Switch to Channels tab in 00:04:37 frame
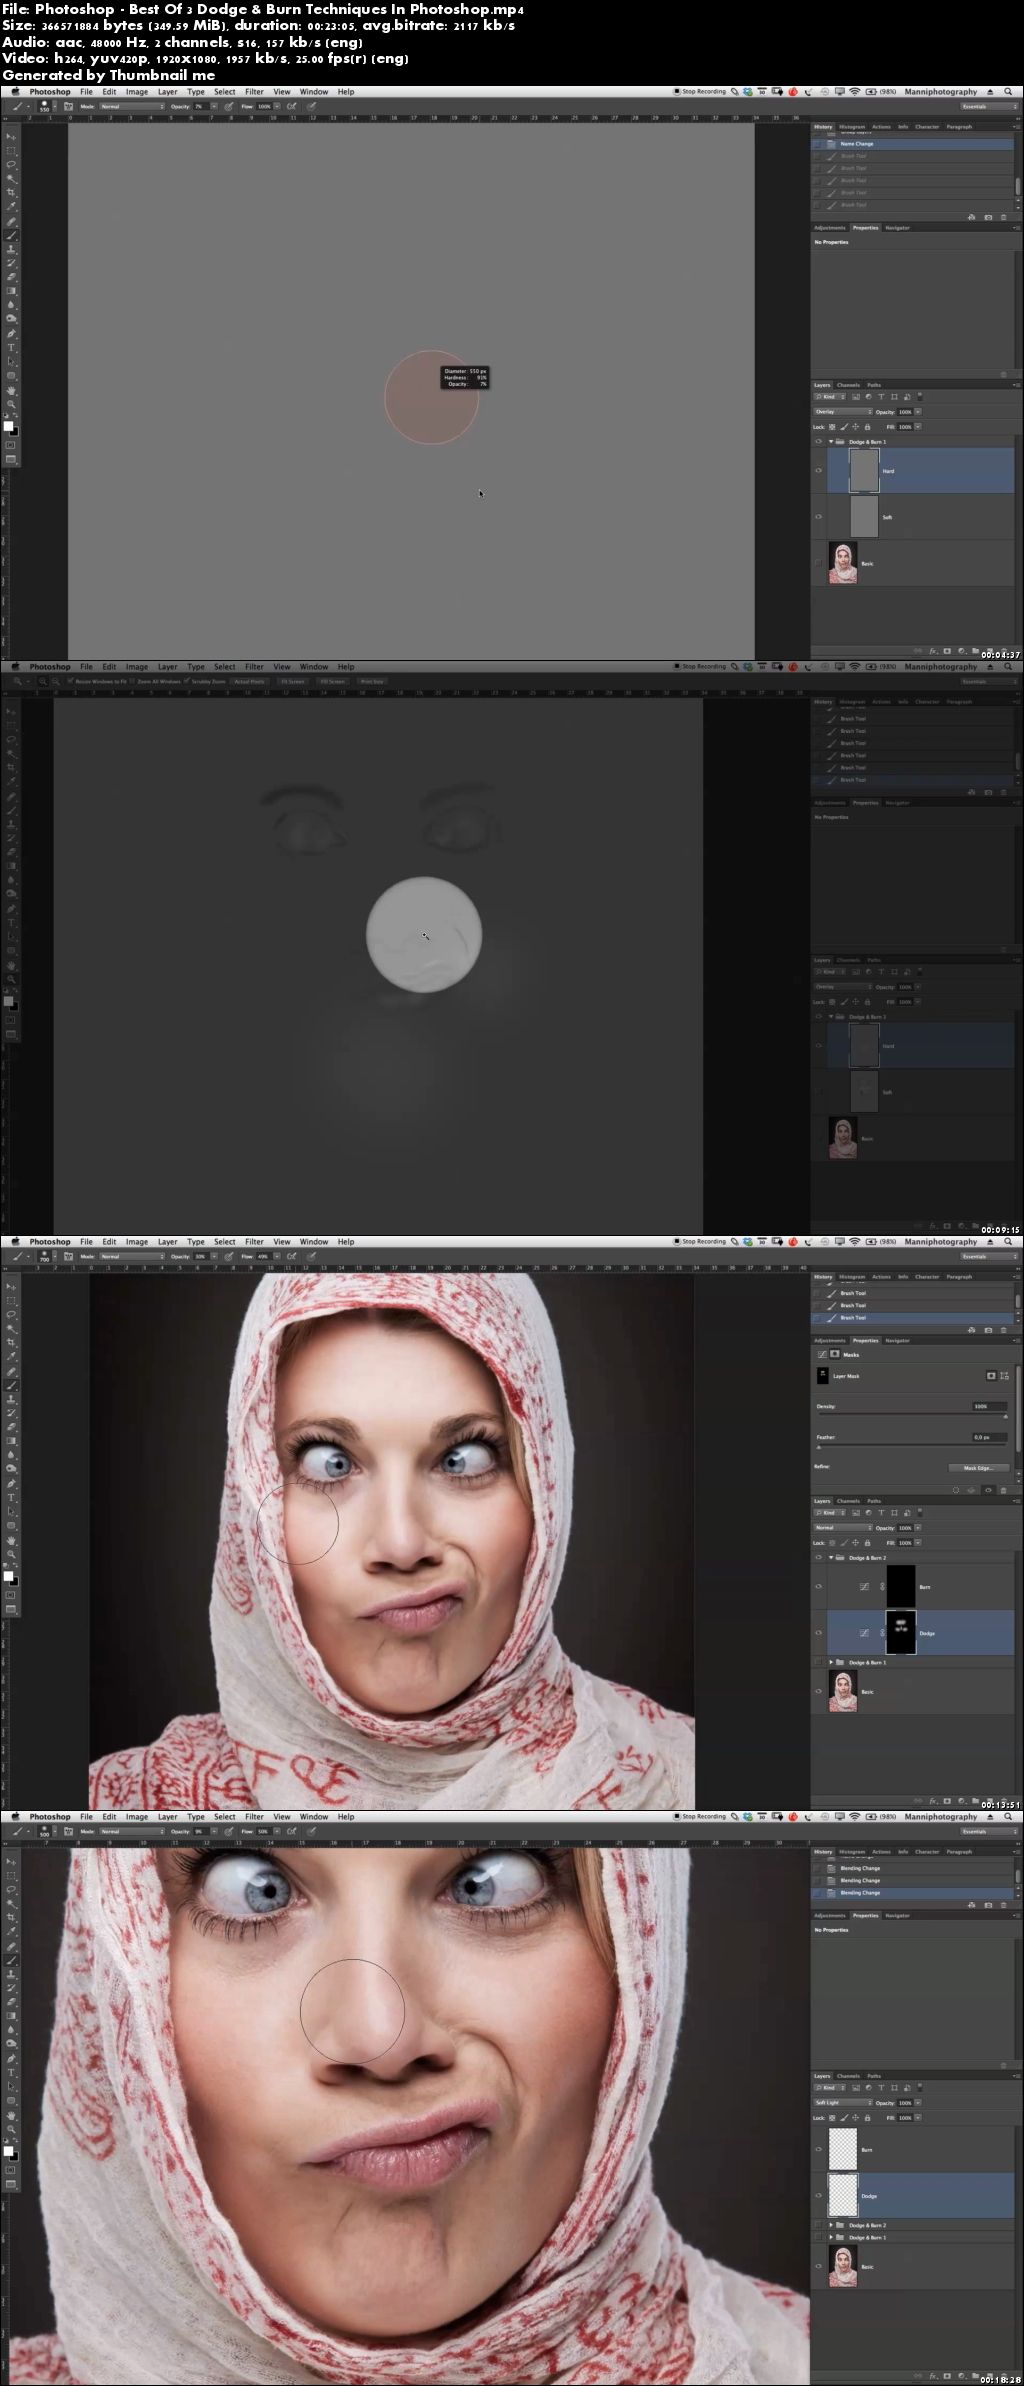 [848, 385]
